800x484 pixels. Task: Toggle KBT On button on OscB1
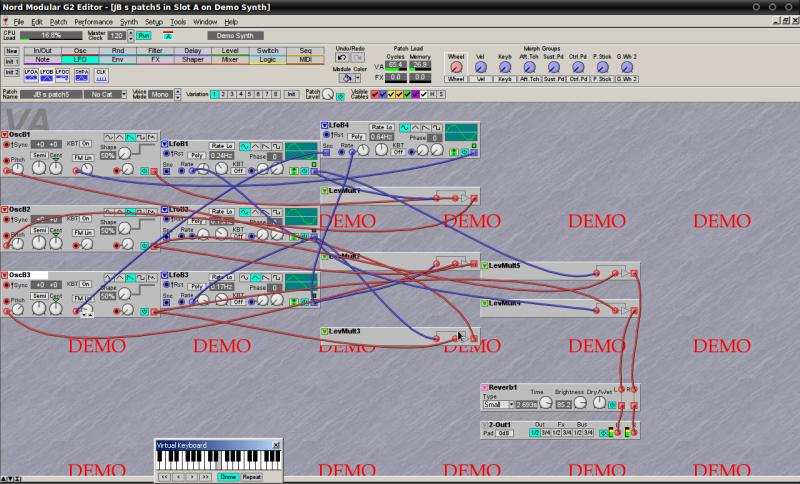[x=86, y=144]
